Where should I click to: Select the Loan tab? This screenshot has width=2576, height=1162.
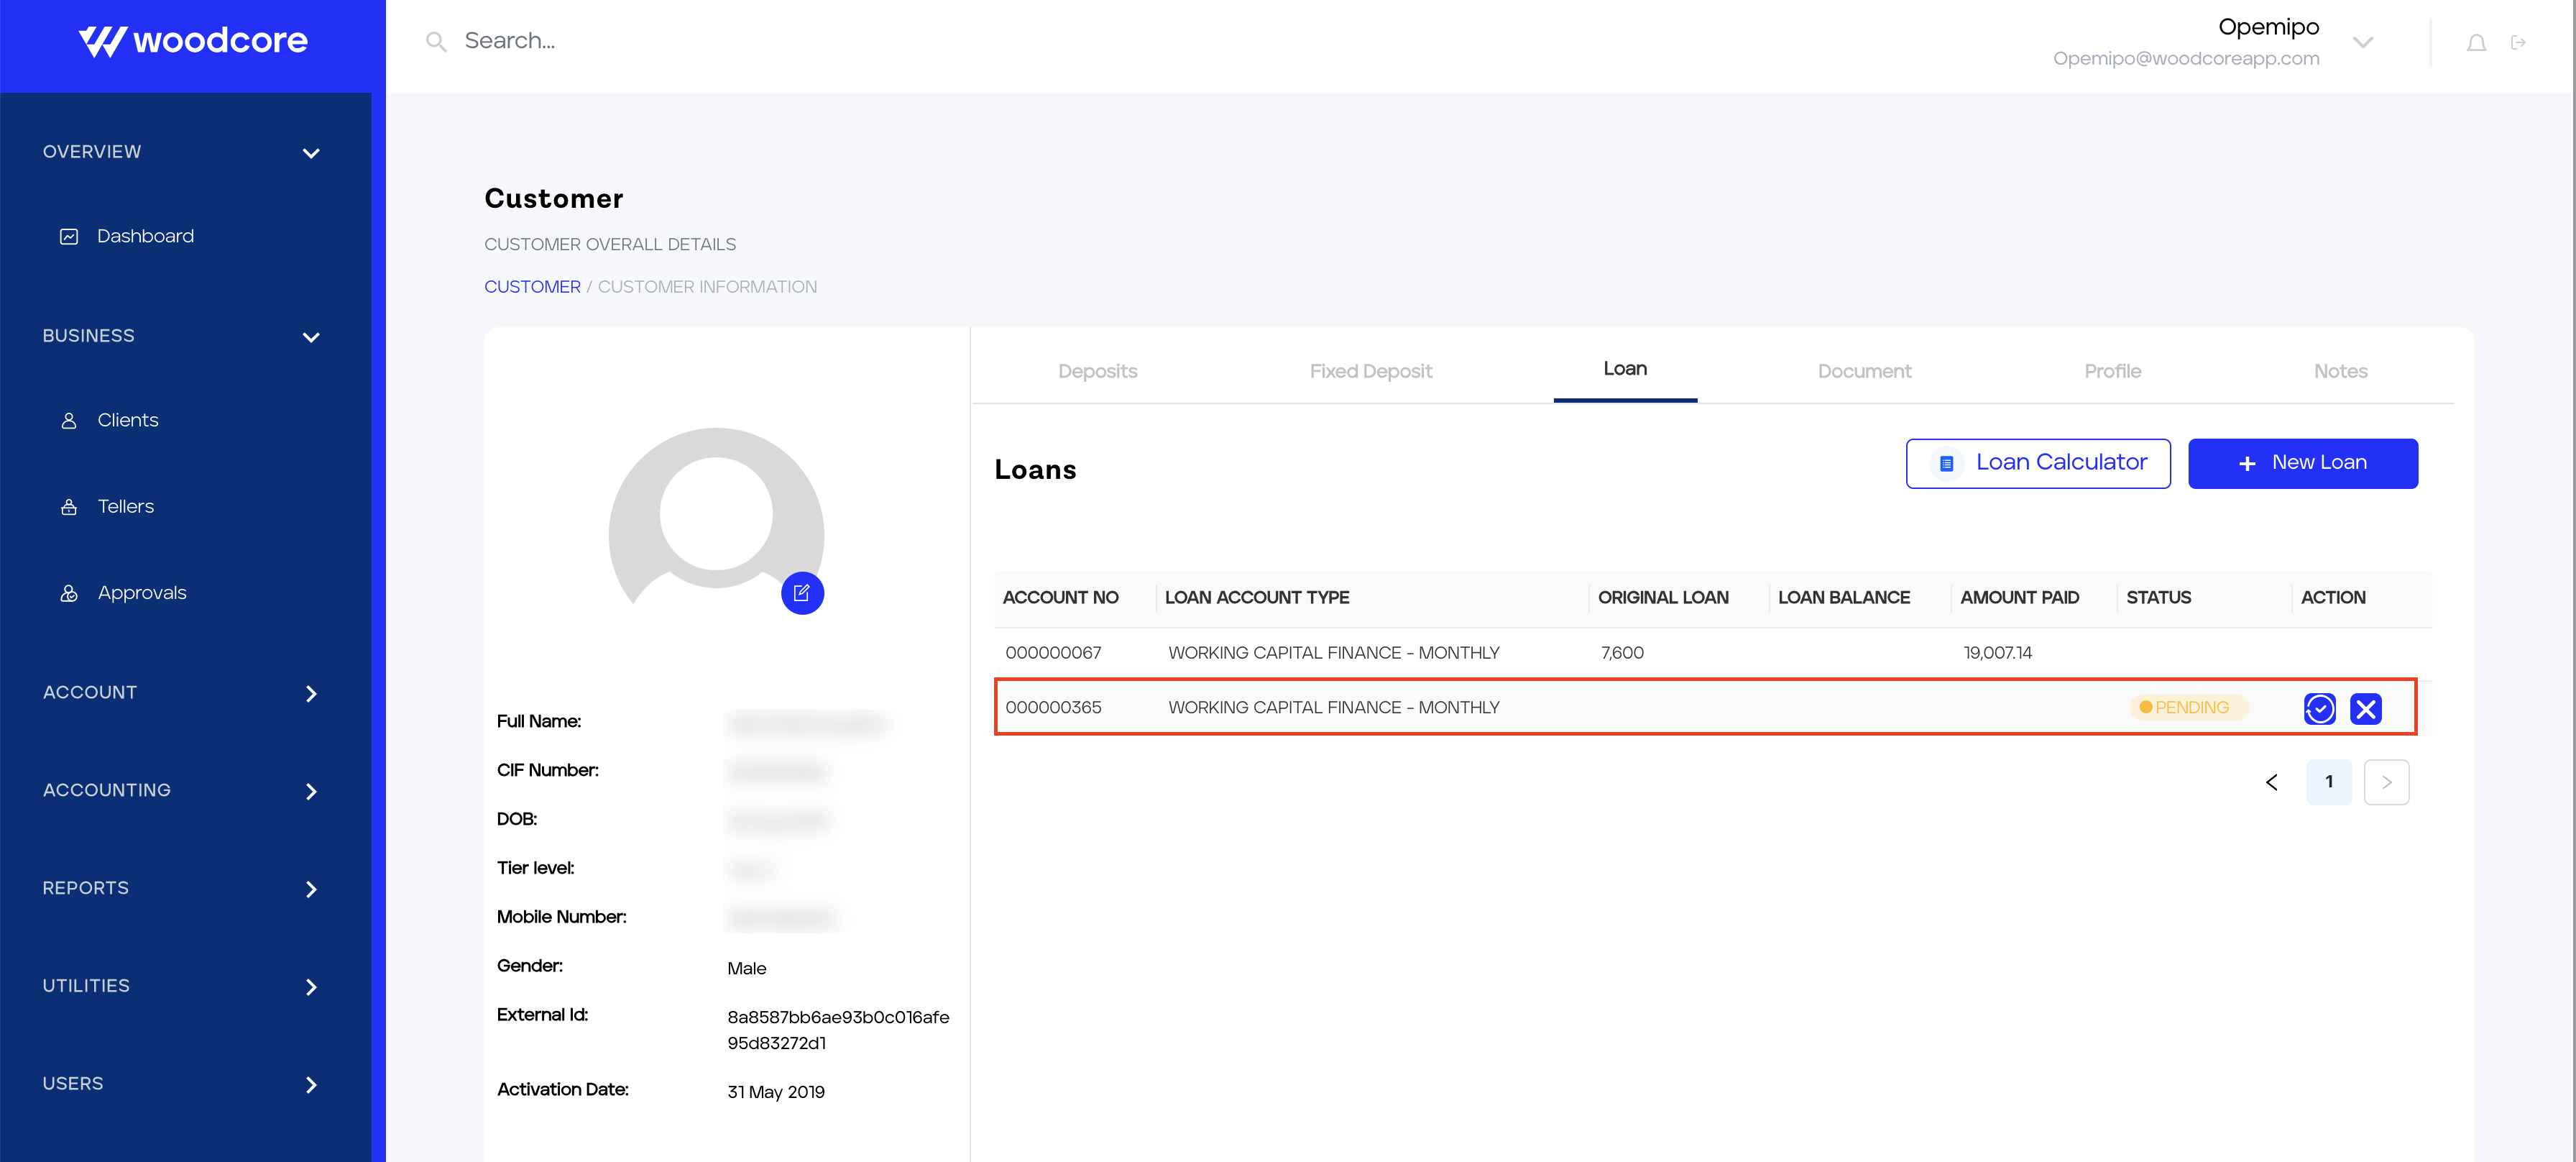point(1624,368)
